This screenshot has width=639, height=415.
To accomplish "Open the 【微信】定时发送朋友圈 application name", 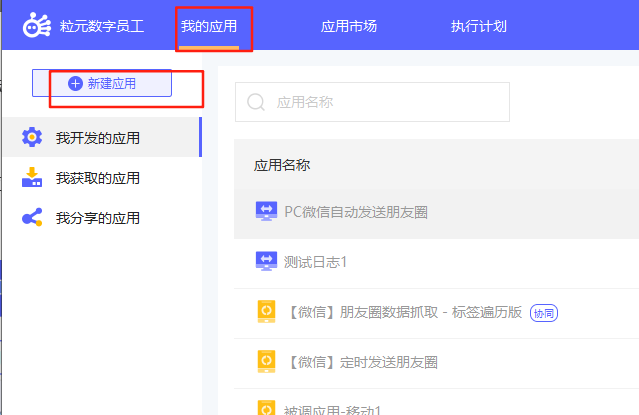I will pos(361,362).
